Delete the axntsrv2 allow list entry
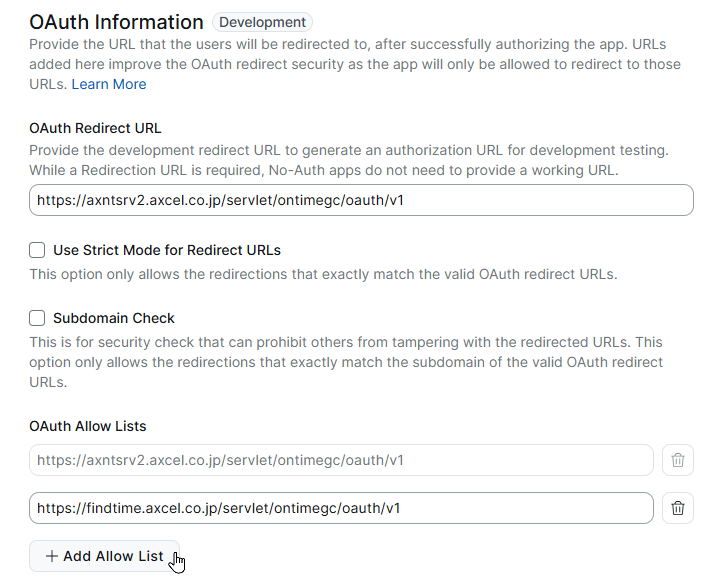The image size is (711, 587). point(677,460)
